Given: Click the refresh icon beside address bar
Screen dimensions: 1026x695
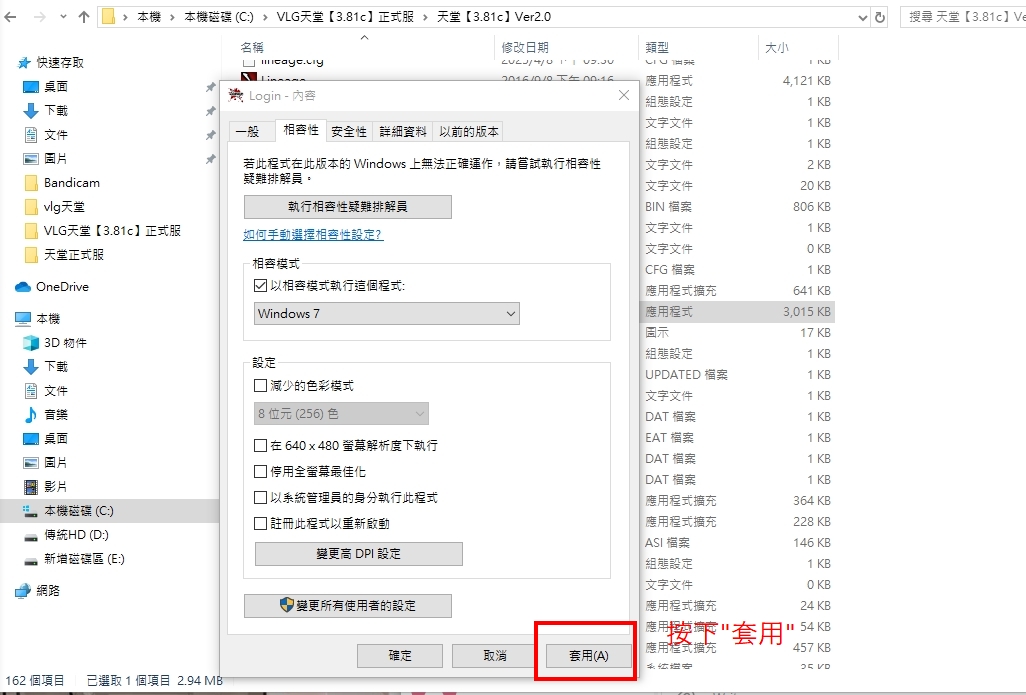Looking at the screenshot, I should coord(880,18).
